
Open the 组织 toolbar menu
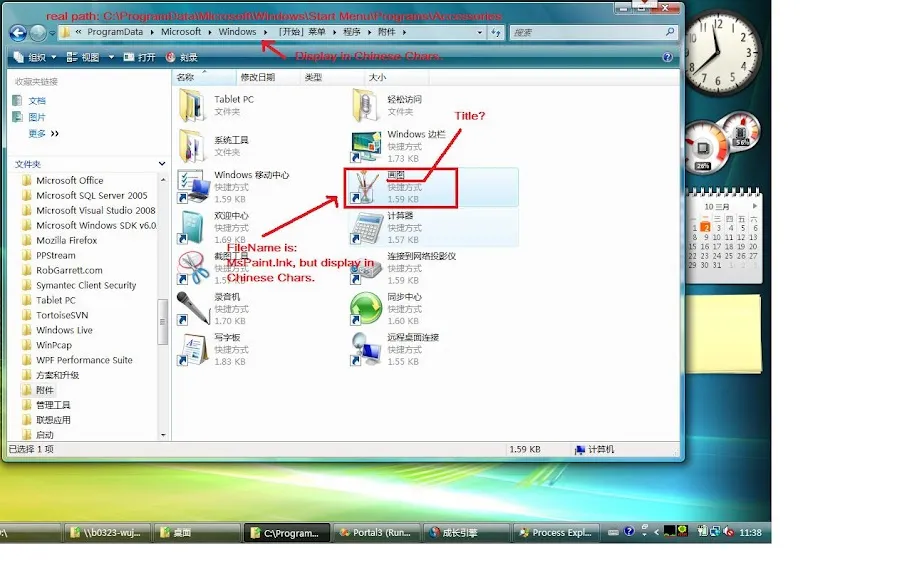(x=35, y=57)
